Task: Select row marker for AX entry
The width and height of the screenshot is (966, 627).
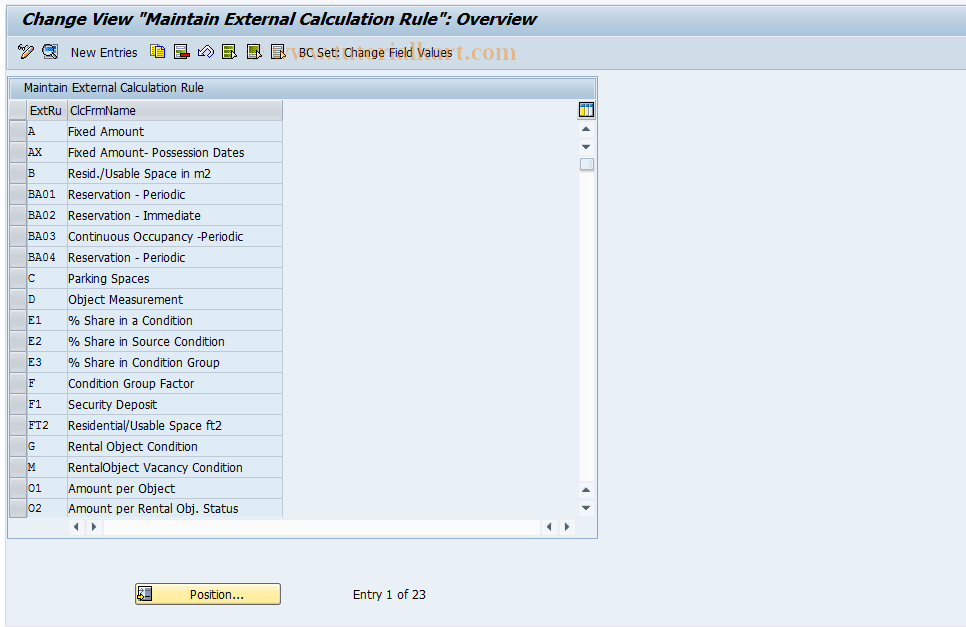Action: [18, 152]
